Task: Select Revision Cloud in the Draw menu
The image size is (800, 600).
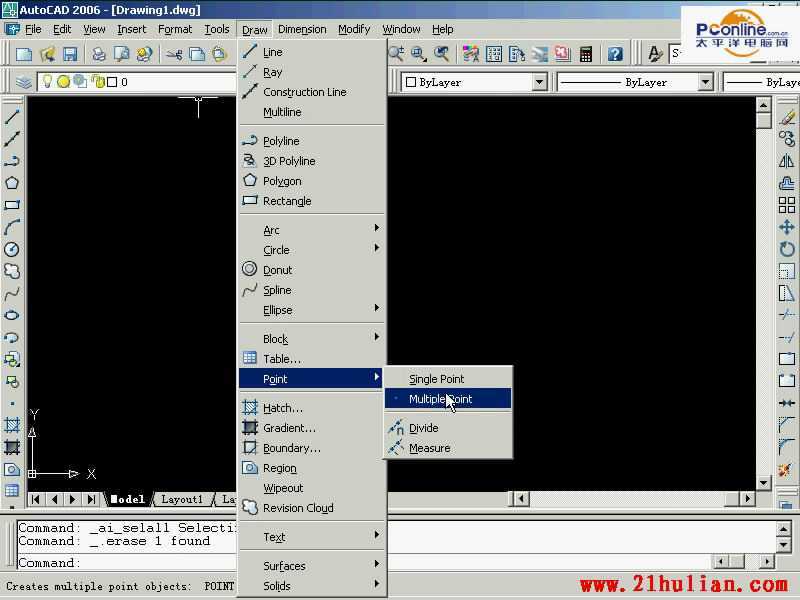Action: pyautogui.click(x=311, y=508)
